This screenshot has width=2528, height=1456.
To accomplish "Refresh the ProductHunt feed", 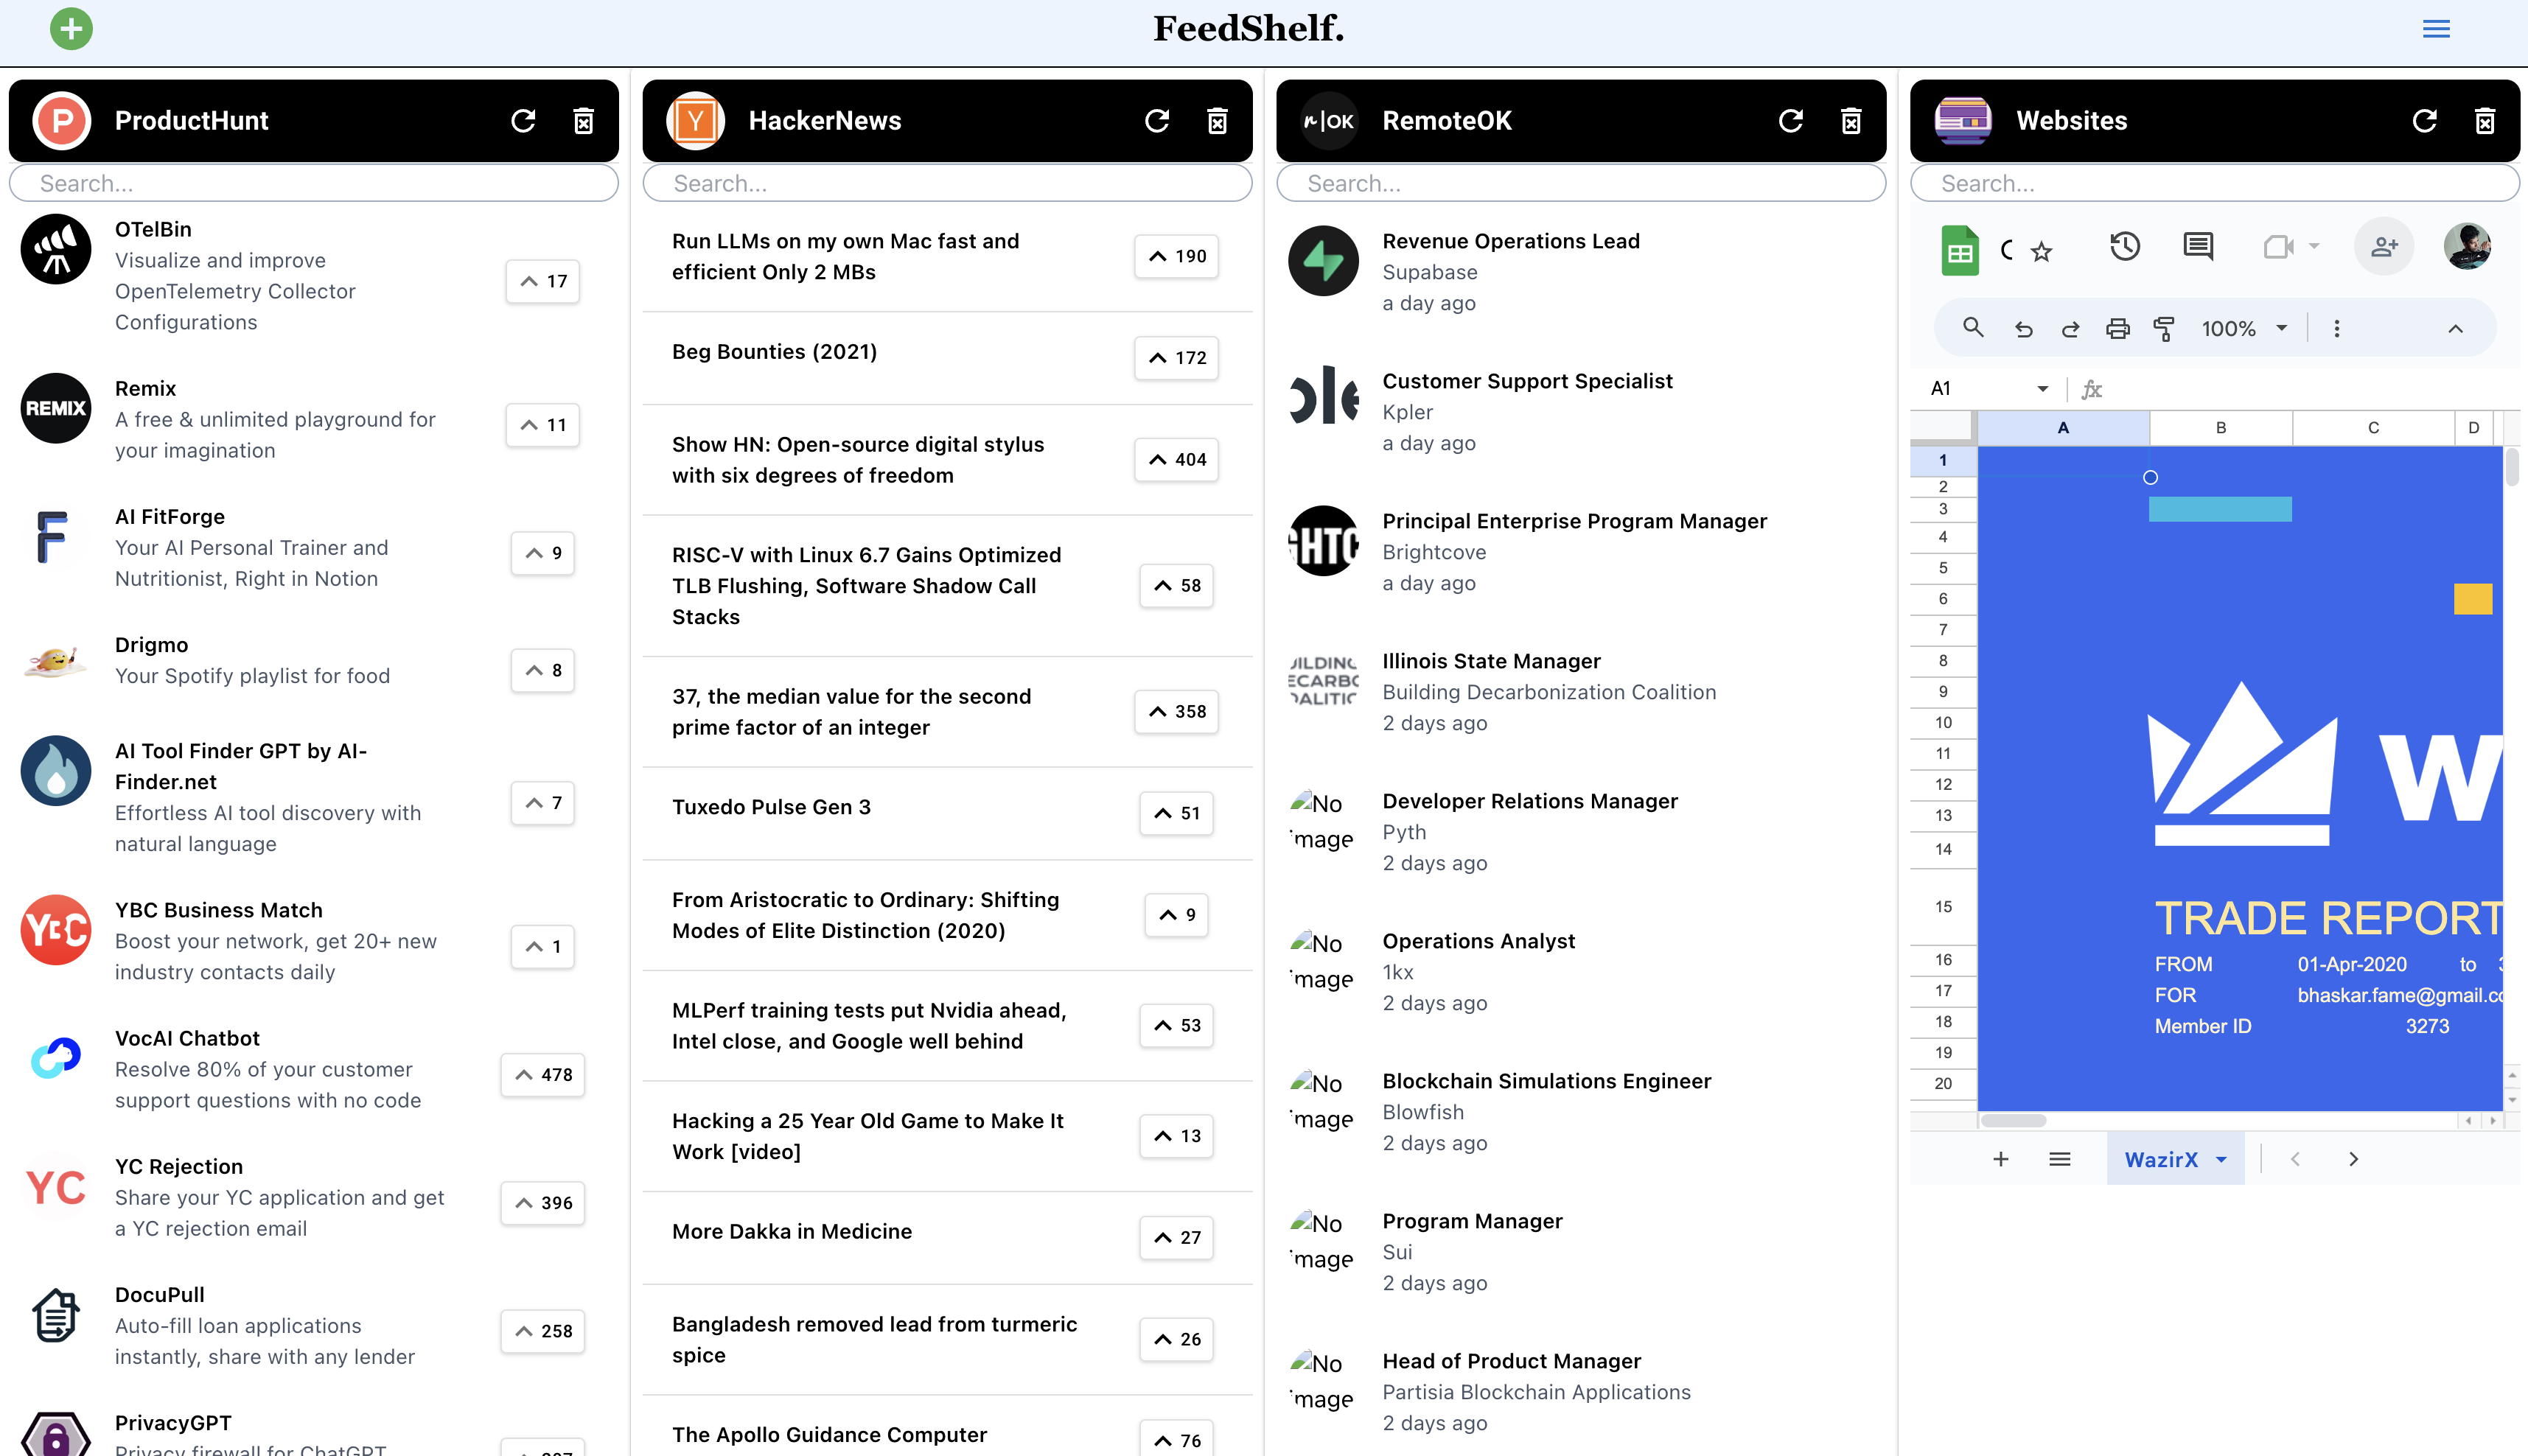I will click(523, 121).
